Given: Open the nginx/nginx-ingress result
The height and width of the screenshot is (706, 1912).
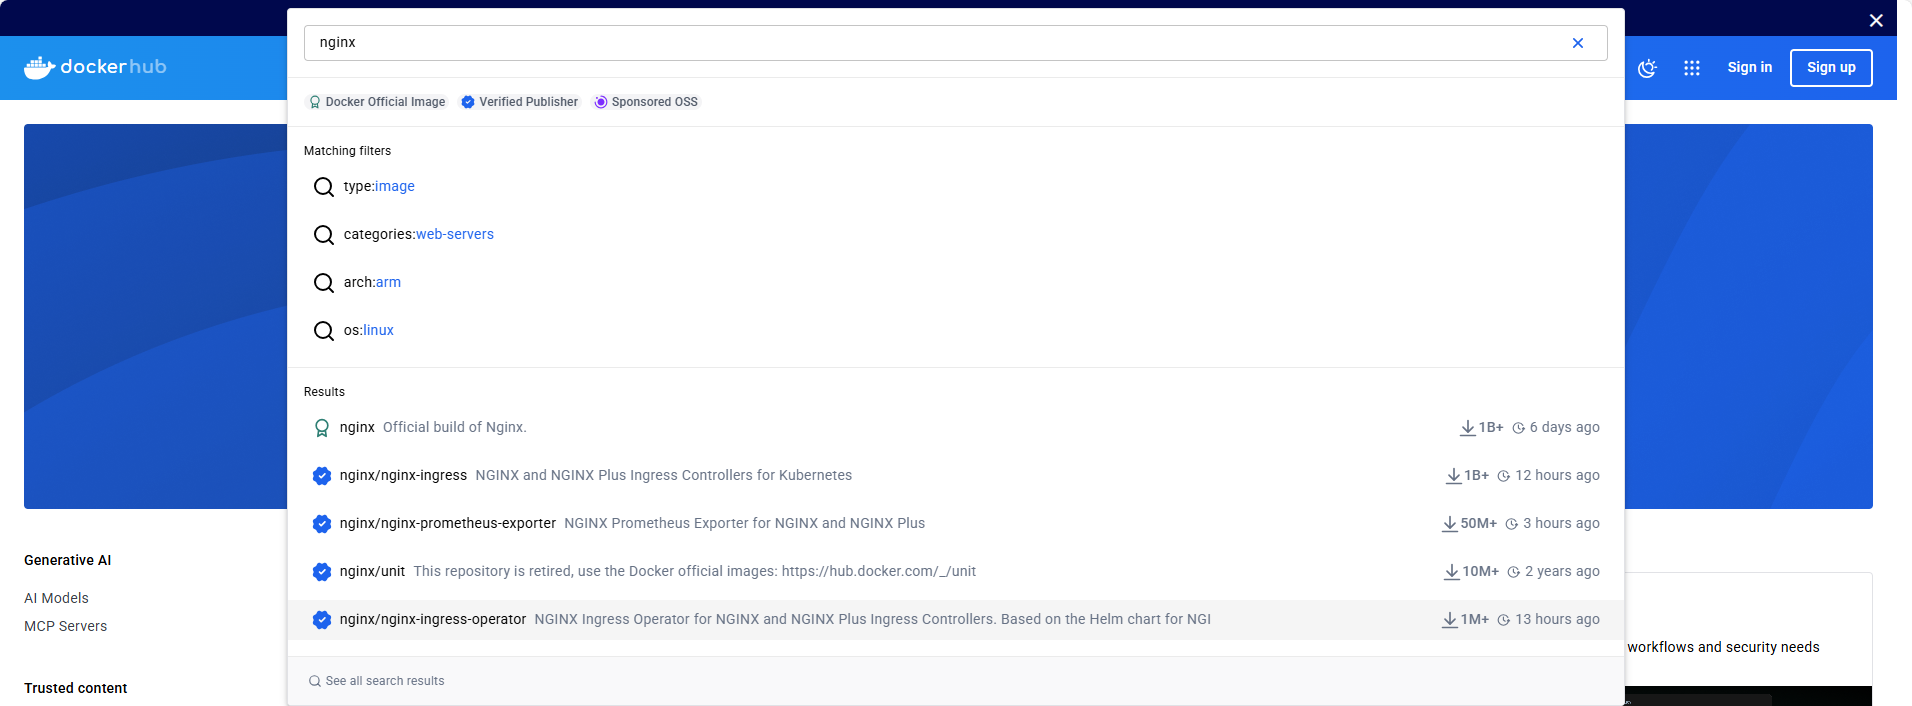Looking at the screenshot, I should 955,476.
